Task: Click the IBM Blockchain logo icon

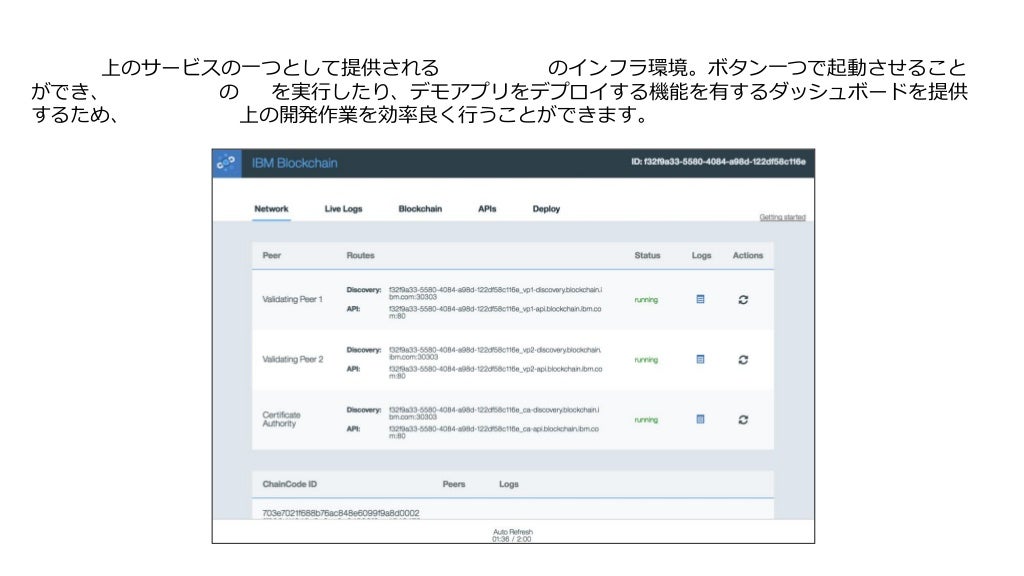Action: click(x=227, y=163)
